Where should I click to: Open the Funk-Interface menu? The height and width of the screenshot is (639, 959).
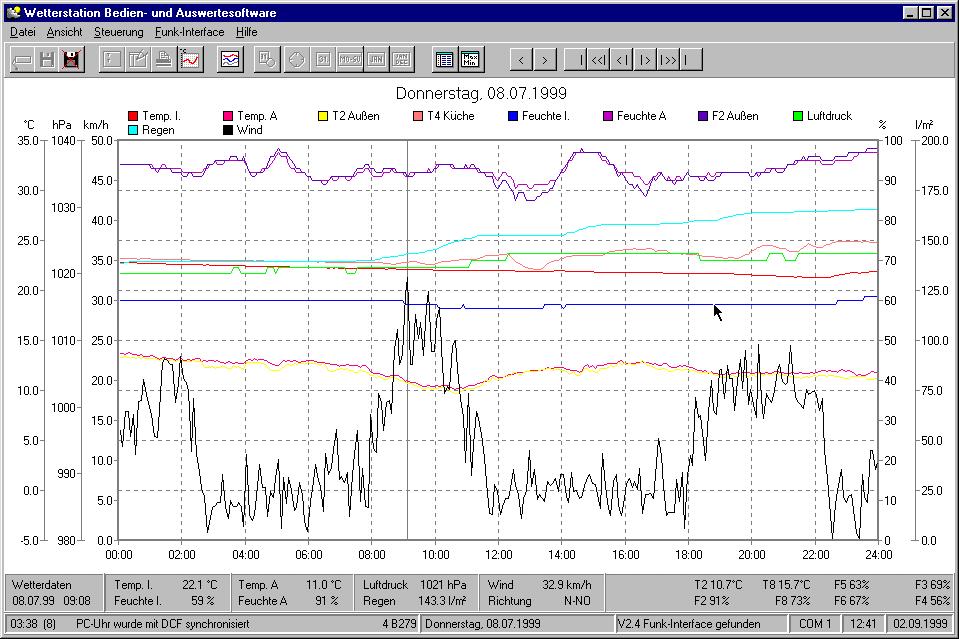click(189, 32)
